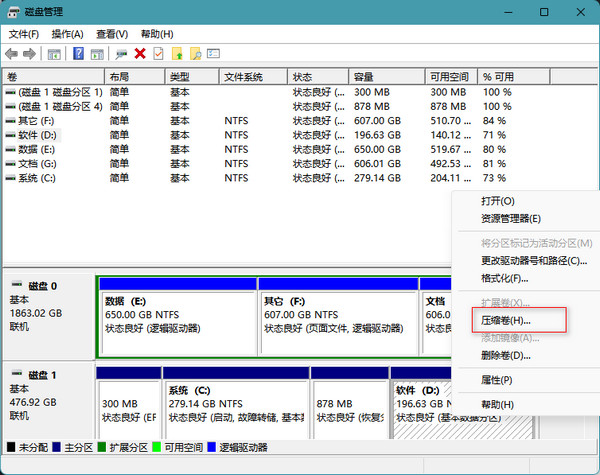Open the 查看(V) menu

pos(112,34)
